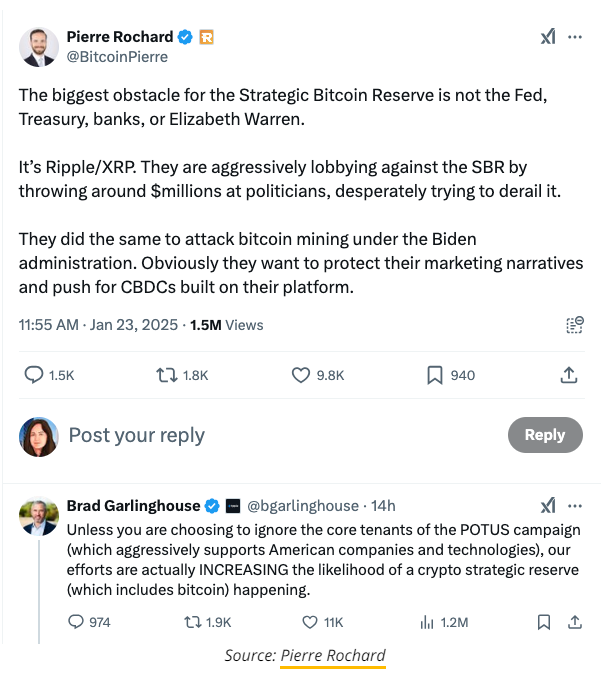Reply to Brad Garlinghouse's comment (974)
Image resolution: width=601 pixels, height=675 pixels.
[75, 622]
